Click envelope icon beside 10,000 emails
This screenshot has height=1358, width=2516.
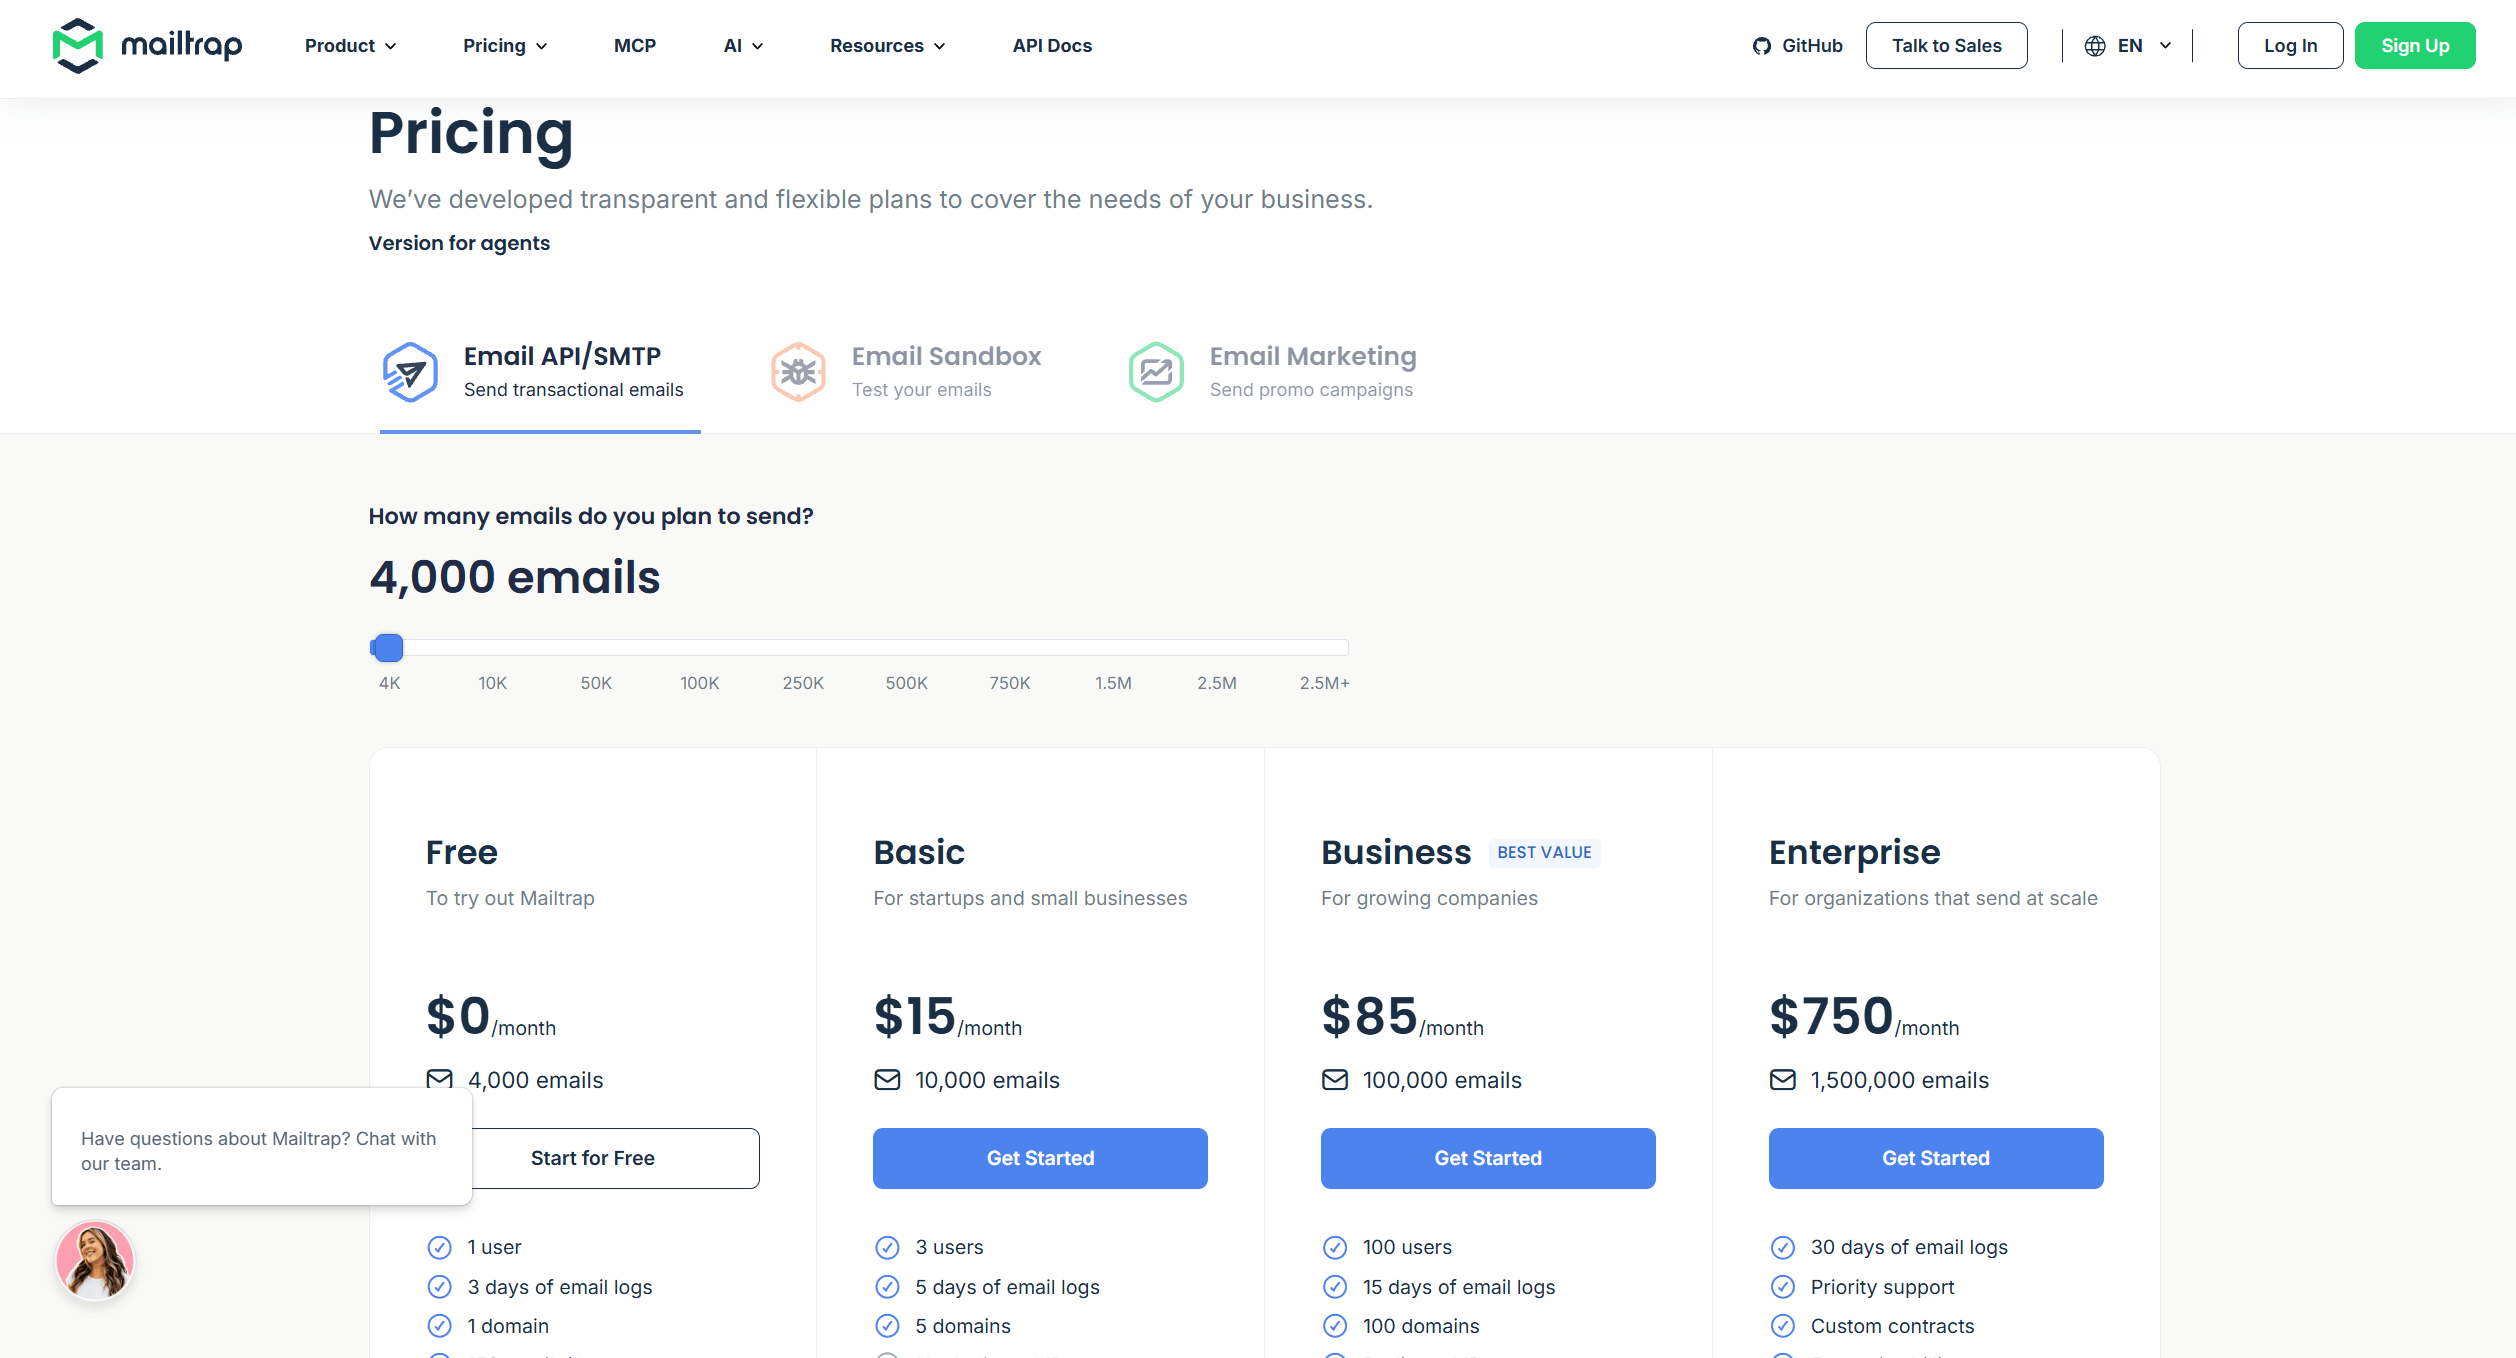click(887, 1080)
